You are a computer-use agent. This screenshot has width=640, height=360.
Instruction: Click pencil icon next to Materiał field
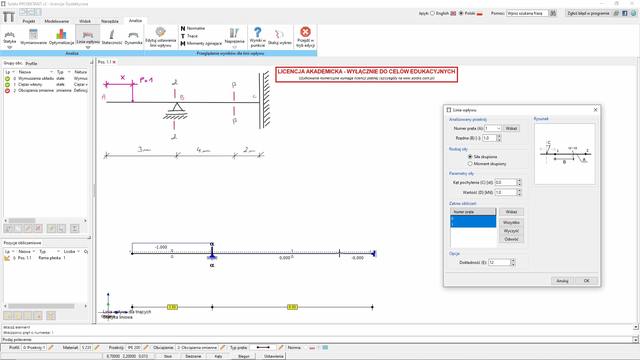click(x=97, y=348)
